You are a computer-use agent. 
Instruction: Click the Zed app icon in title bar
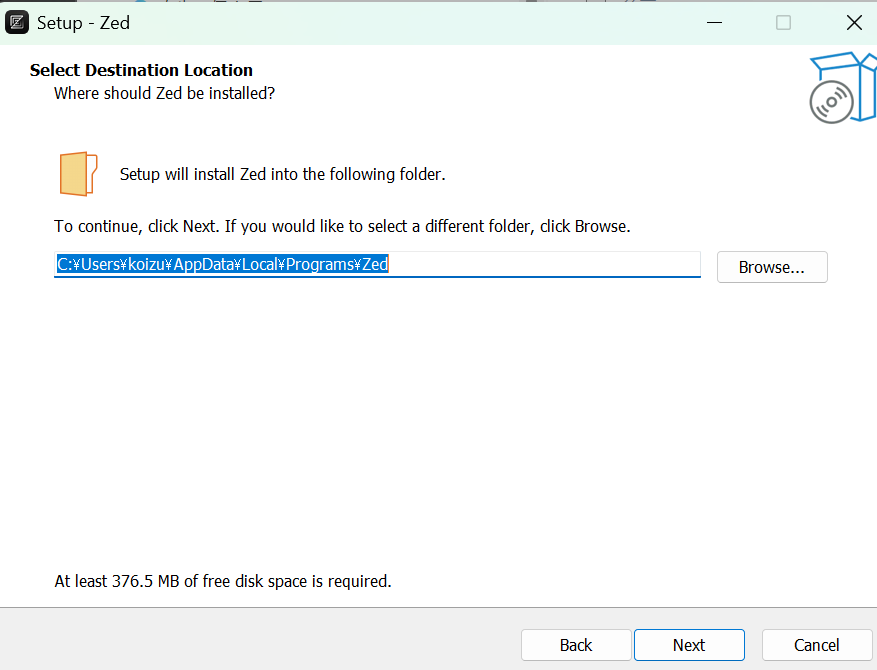17,22
